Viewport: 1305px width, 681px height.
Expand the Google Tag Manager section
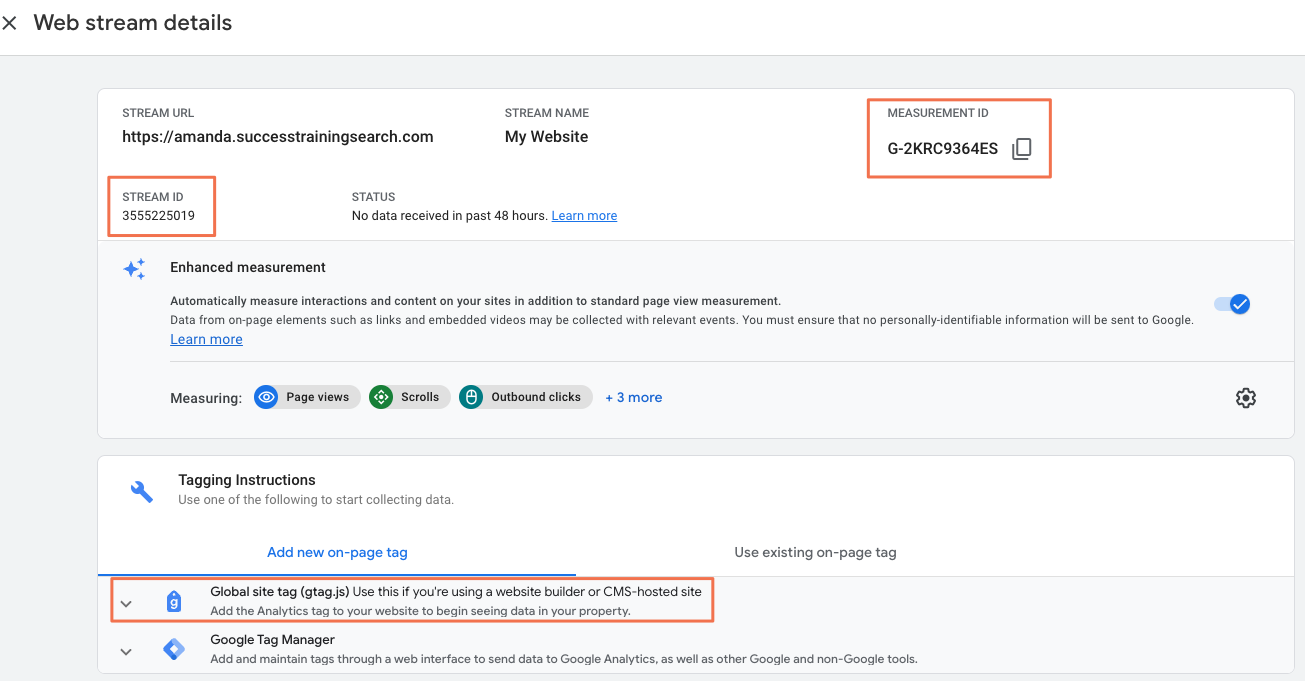pyautogui.click(x=126, y=652)
